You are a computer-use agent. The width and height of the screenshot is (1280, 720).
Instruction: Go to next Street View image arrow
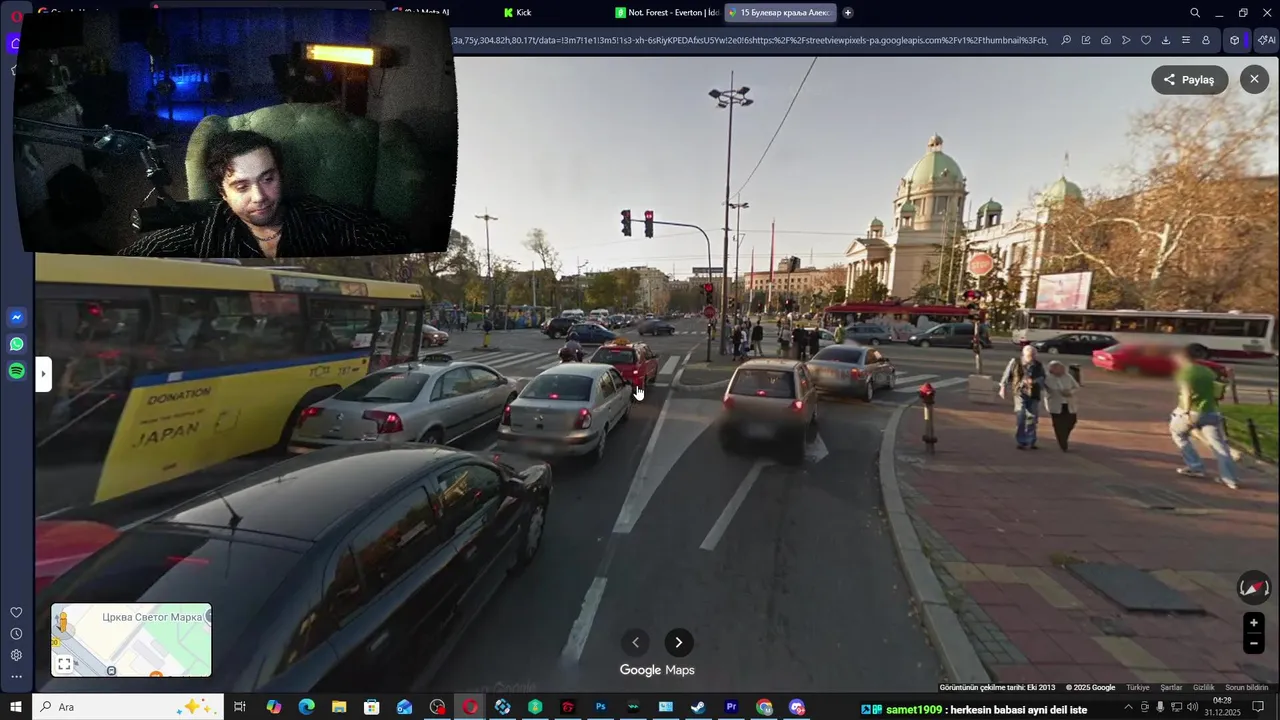[x=678, y=643]
